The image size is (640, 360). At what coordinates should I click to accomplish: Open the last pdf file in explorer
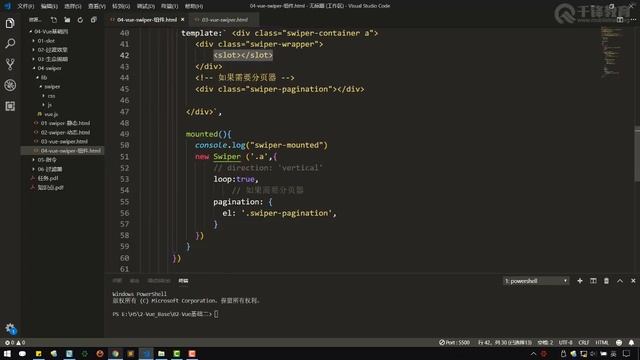point(51,187)
